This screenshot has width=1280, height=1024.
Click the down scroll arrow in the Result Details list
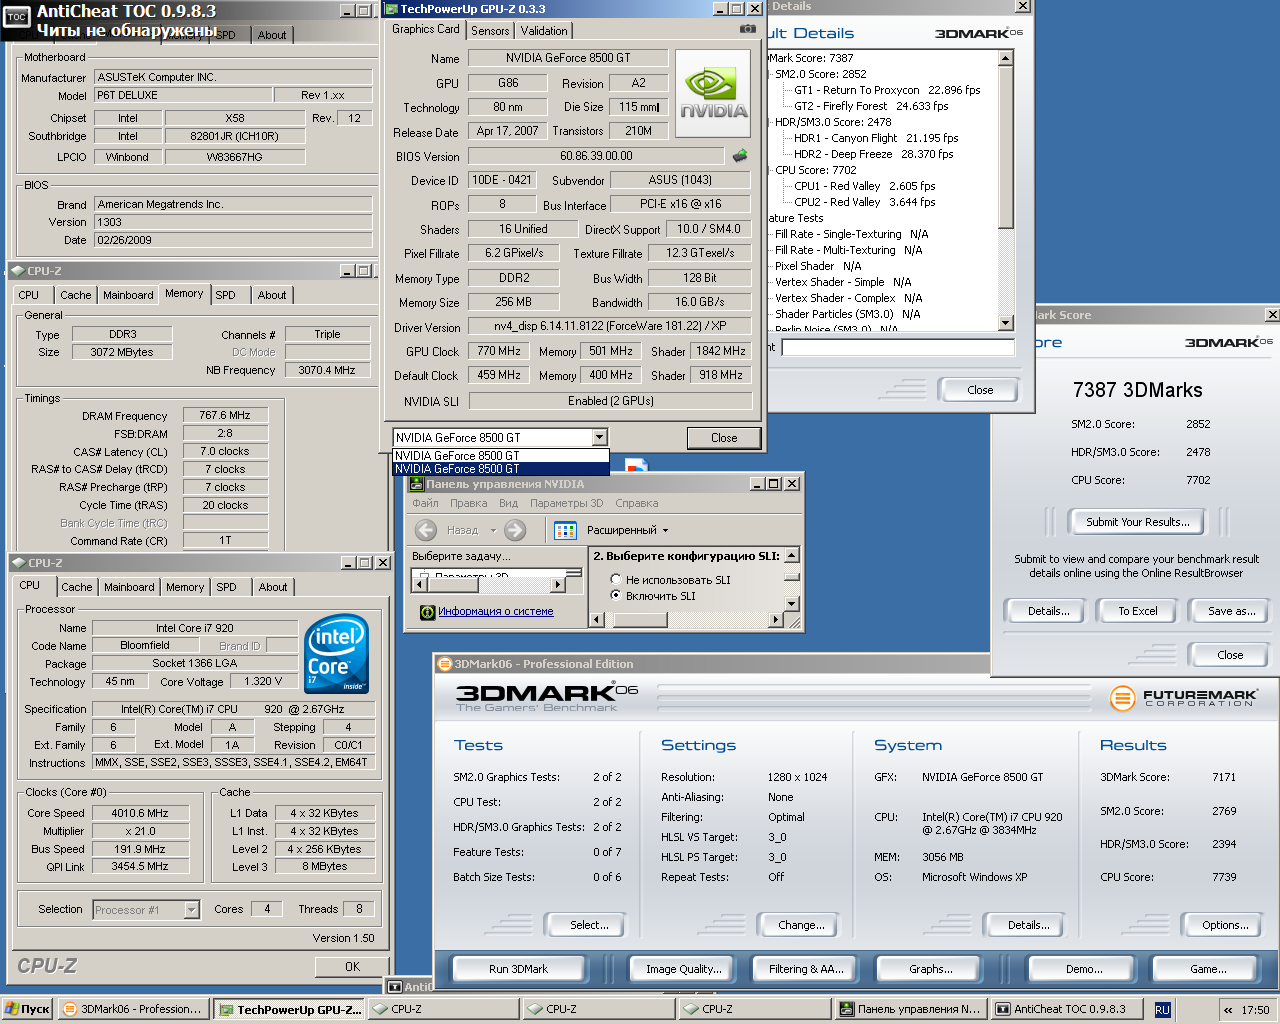point(1006,323)
